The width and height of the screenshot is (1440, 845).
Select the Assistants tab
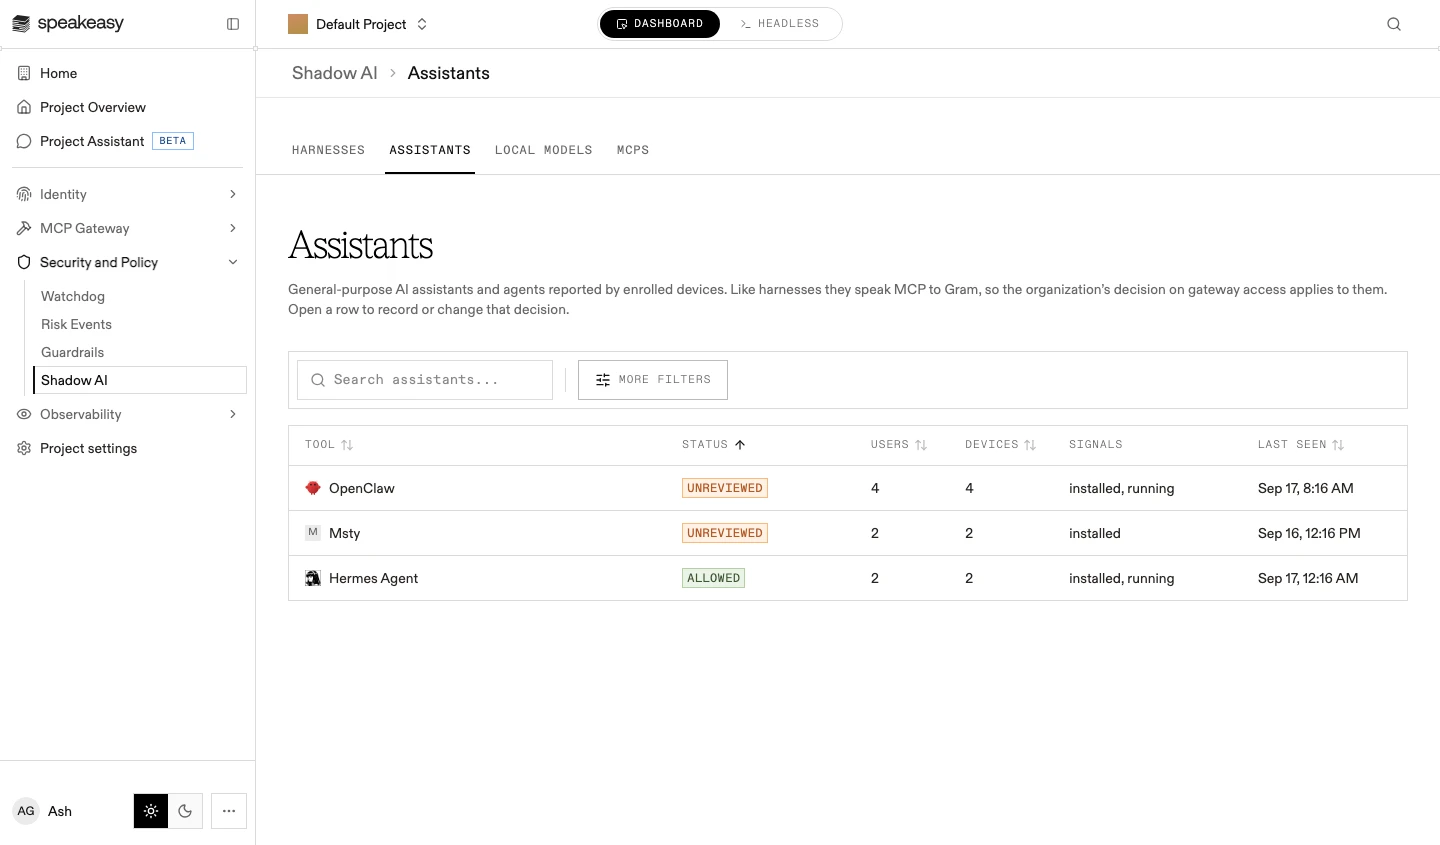(430, 150)
